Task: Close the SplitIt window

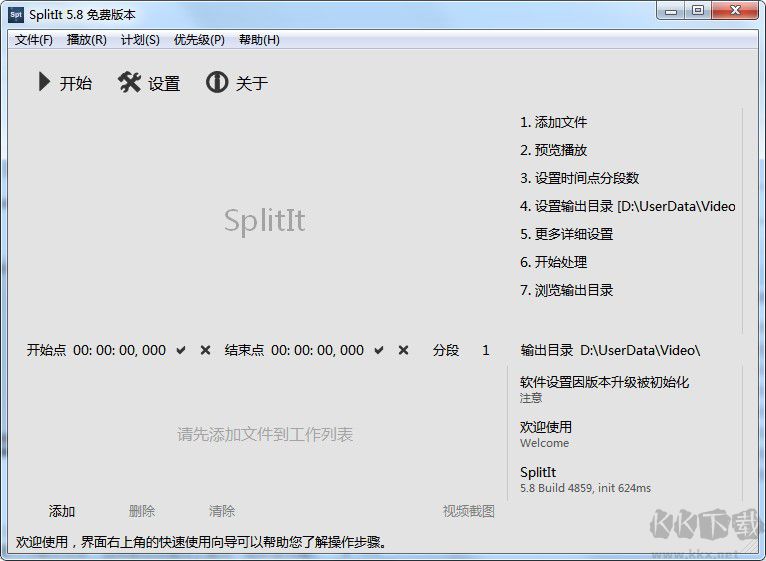Action: 735,11
